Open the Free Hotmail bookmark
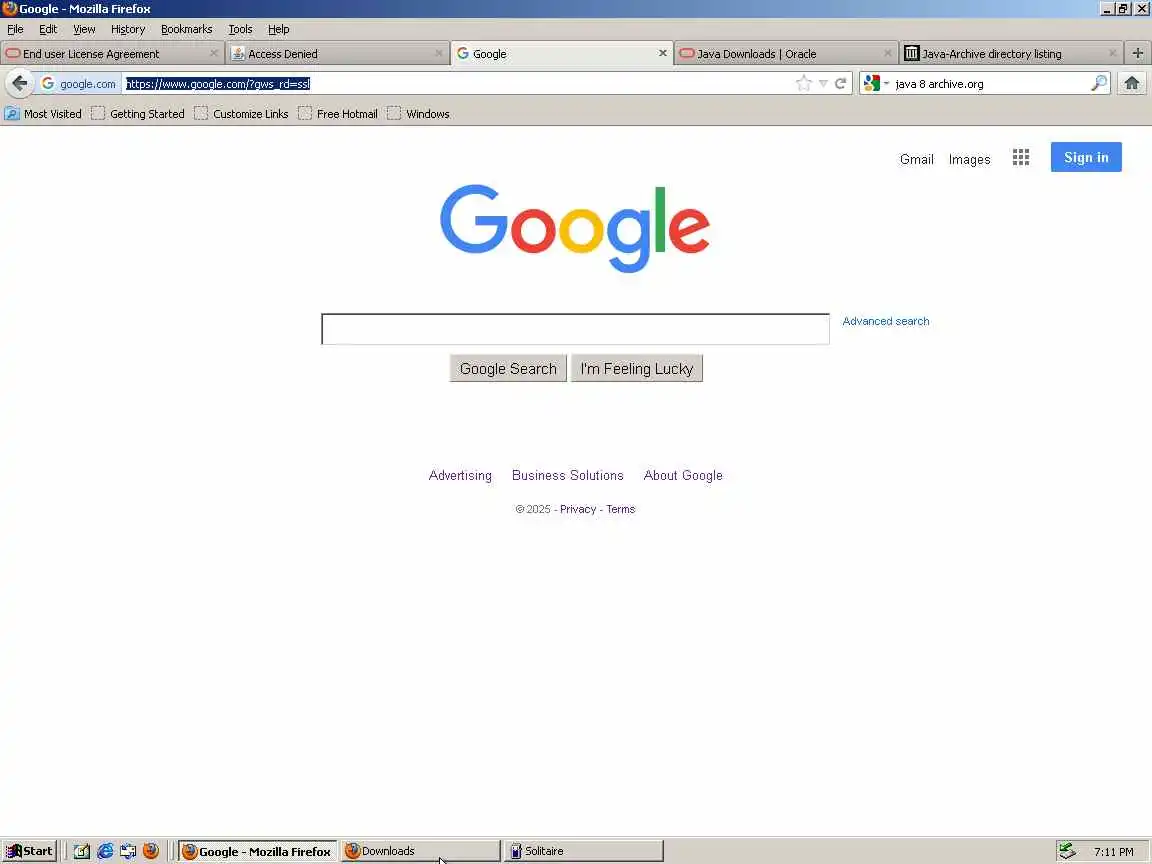The width and height of the screenshot is (1152, 864). tap(338, 114)
